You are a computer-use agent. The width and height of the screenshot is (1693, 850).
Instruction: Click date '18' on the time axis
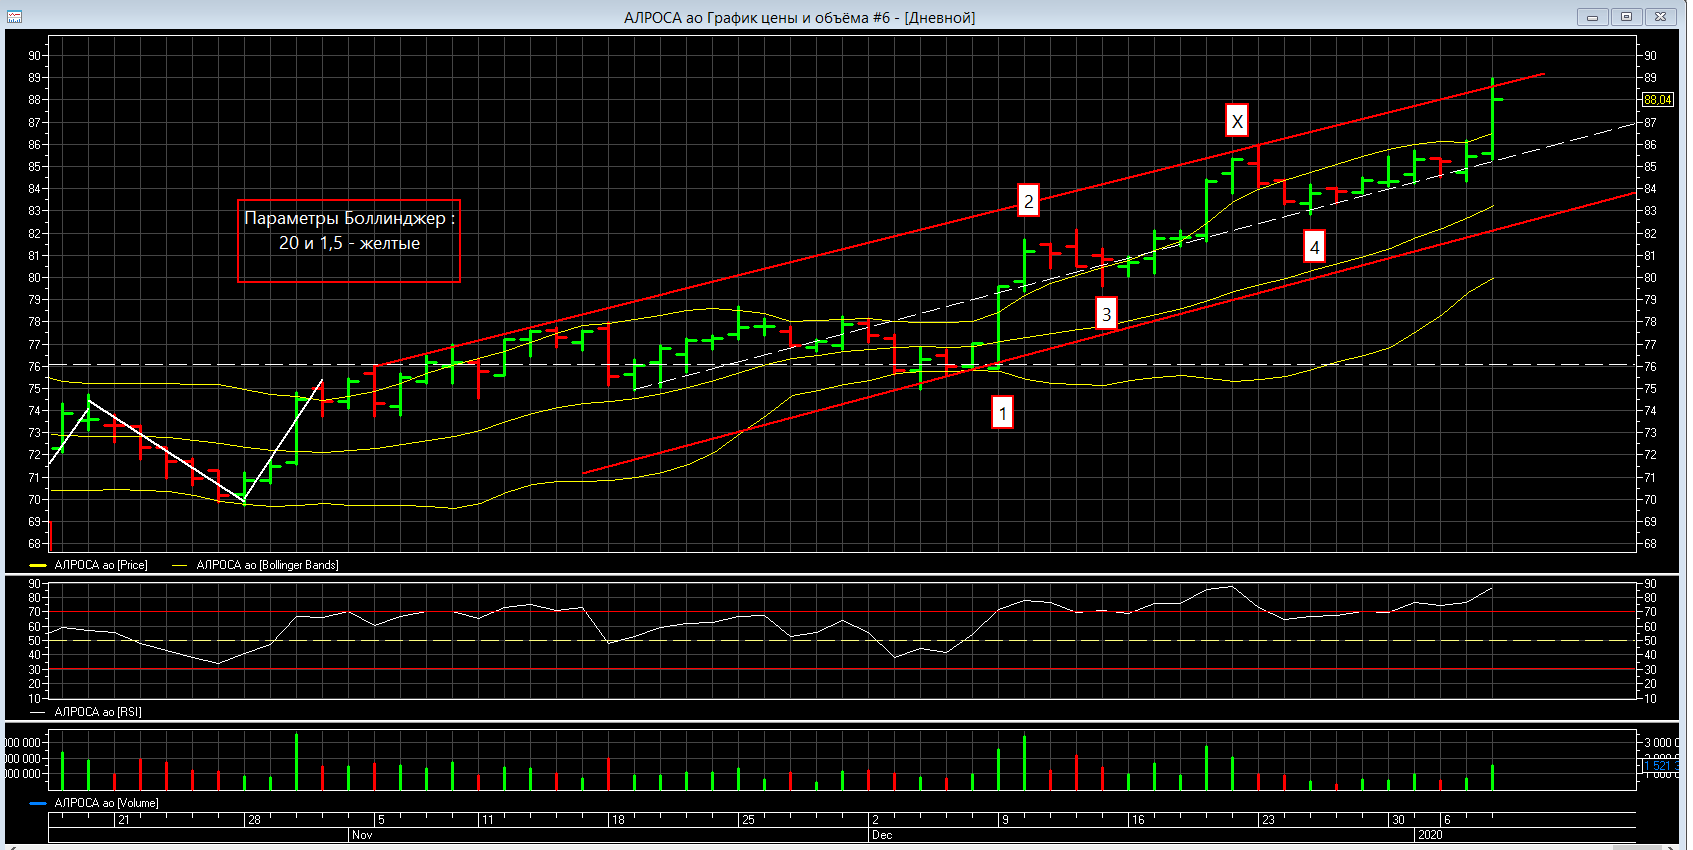[x=618, y=820]
